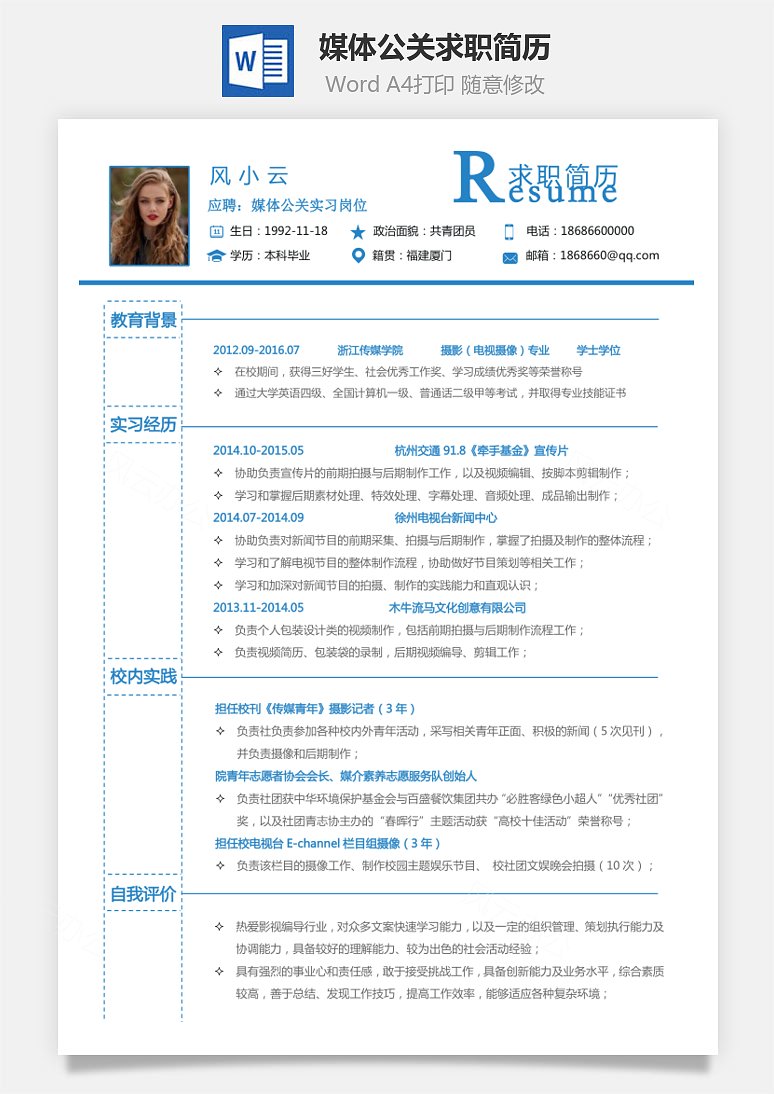Click the date range 2013.11-2014.05
This screenshot has width=774, height=1094.
(258, 608)
